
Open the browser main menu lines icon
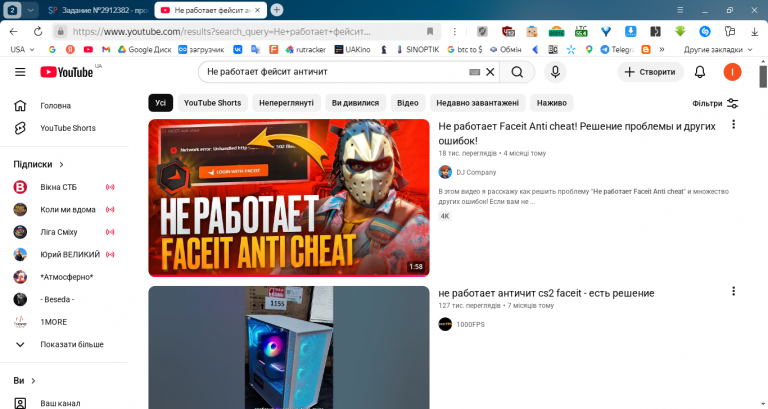point(680,10)
